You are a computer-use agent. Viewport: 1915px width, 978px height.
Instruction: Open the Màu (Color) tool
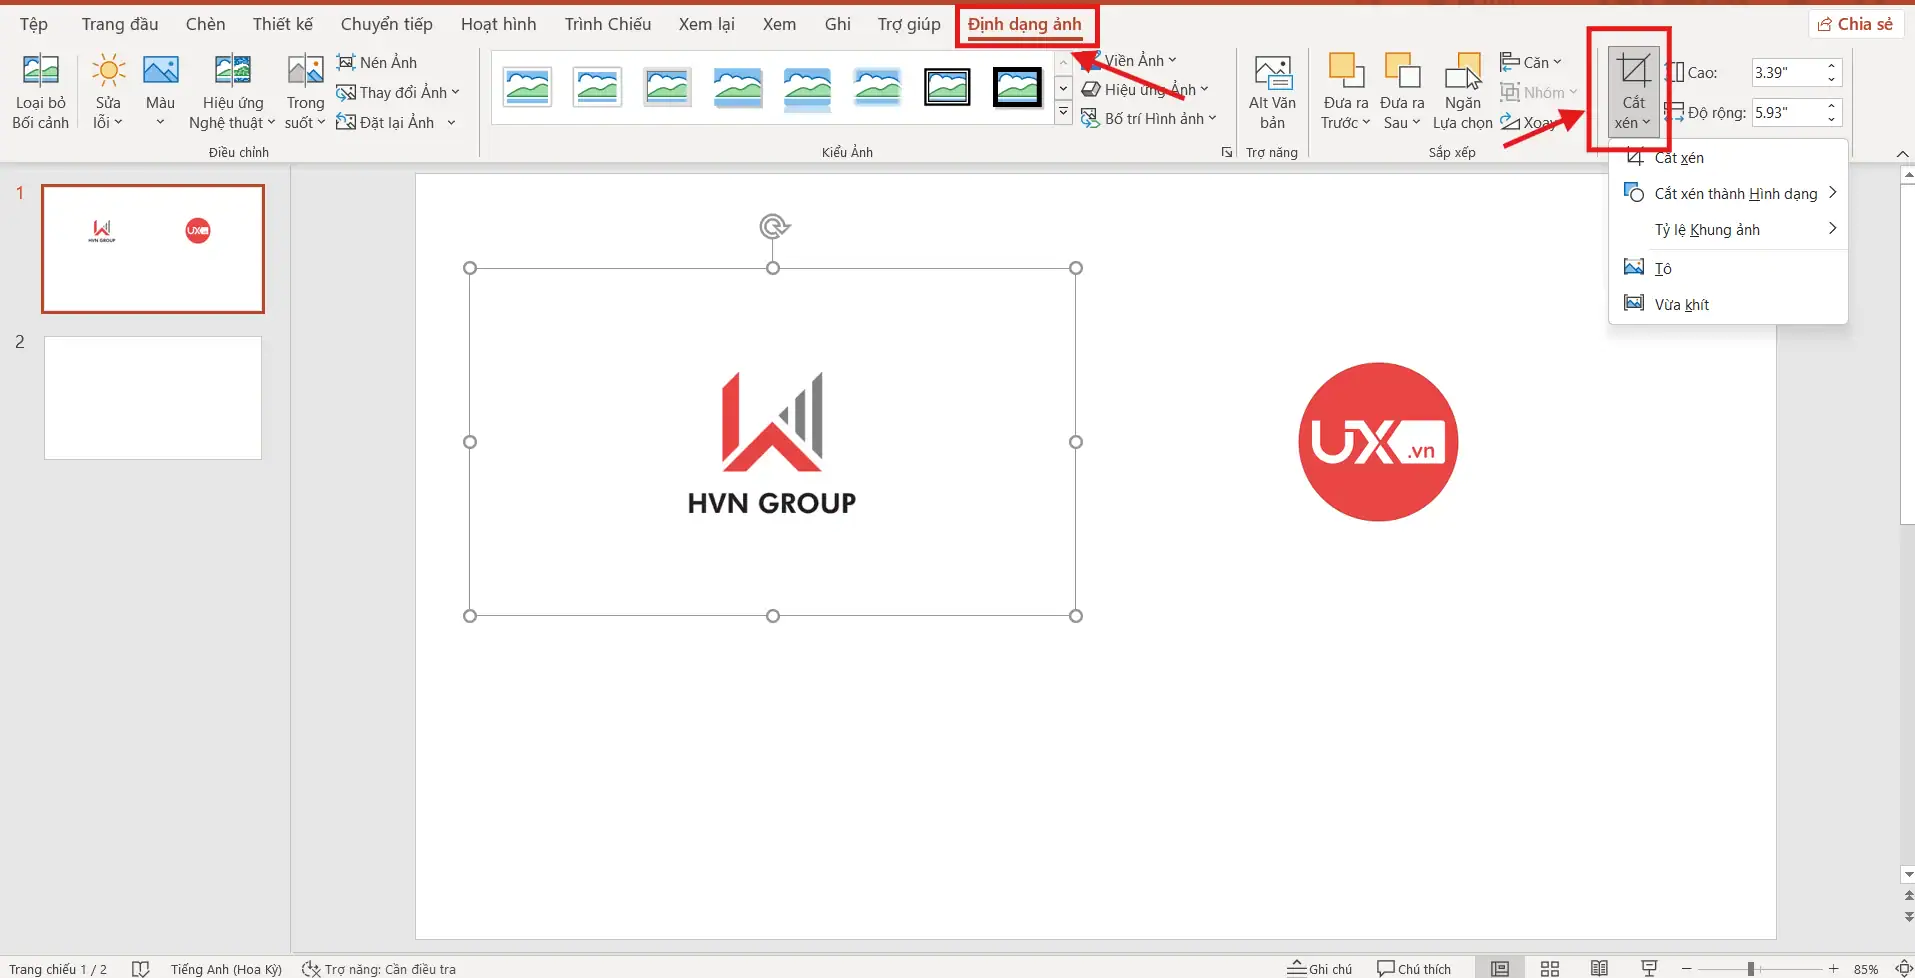click(x=159, y=90)
